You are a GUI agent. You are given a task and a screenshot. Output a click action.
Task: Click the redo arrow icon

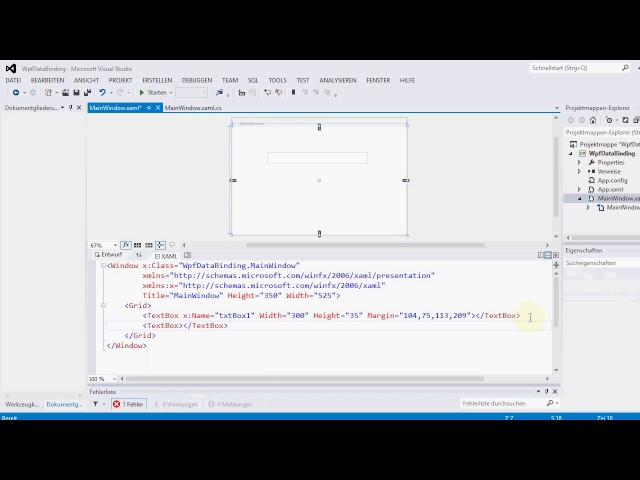coord(120,93)
